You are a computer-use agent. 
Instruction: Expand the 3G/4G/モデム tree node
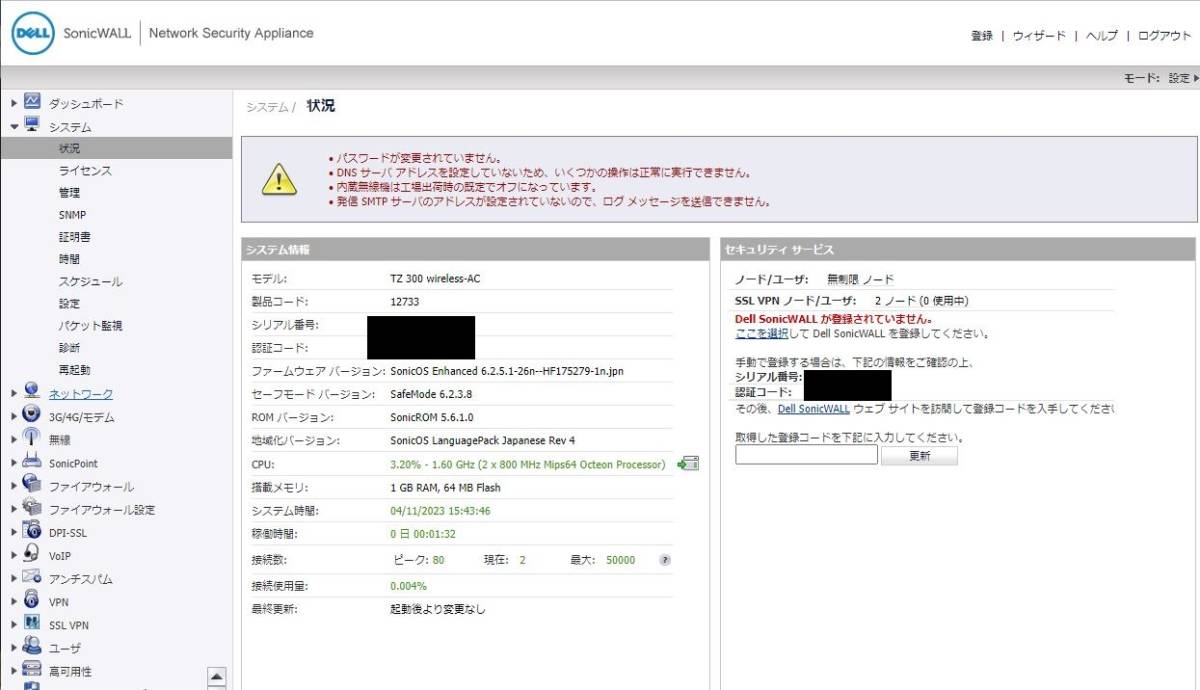tap(14, 416)
